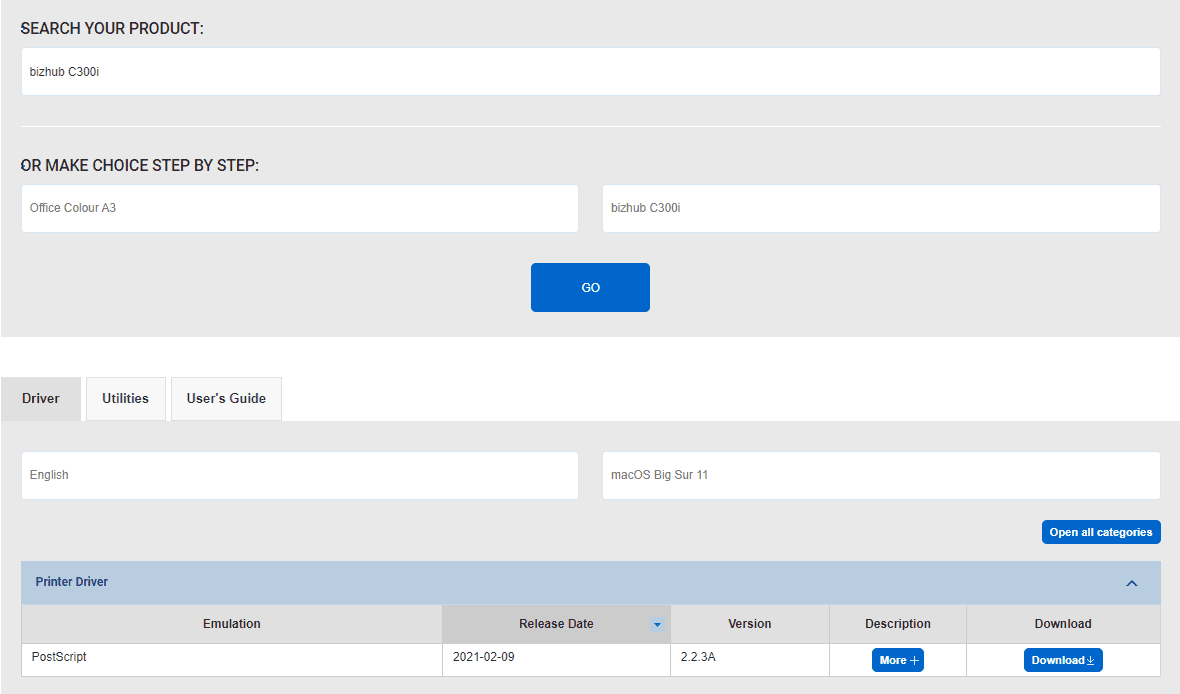1180x694 pixels.
Task: Click the Emulation column header
Action: pos(232,624)
